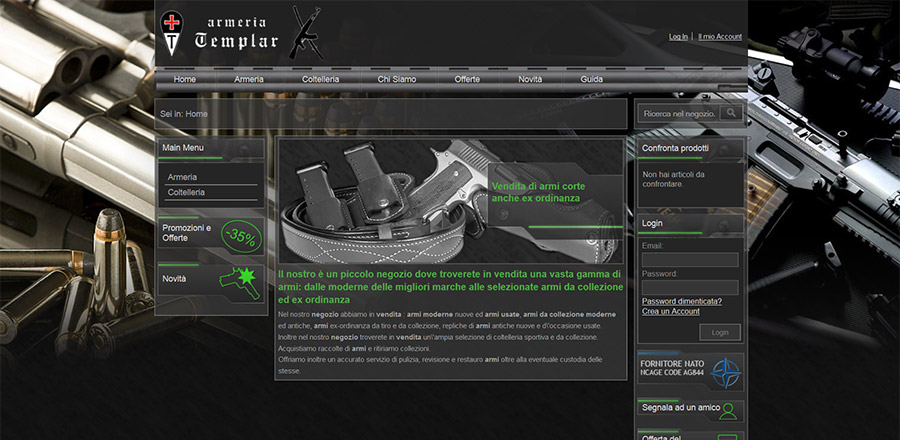The height and width of the screenshot is (440, 900).
Task: Click the NATO compass star logo
Action: tap(726, 368)
